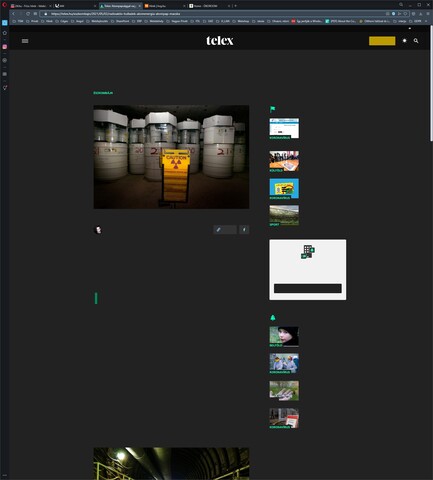Click the lock icon in the address bar
This screenshot has height=480, width=433.
pyautogui.click(x=46, y=14)
